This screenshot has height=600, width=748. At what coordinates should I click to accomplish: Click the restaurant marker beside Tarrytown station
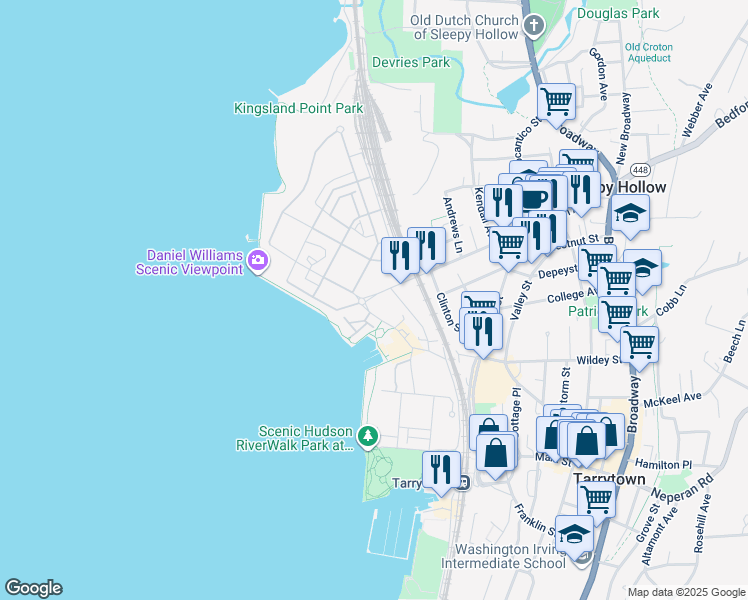440,468
